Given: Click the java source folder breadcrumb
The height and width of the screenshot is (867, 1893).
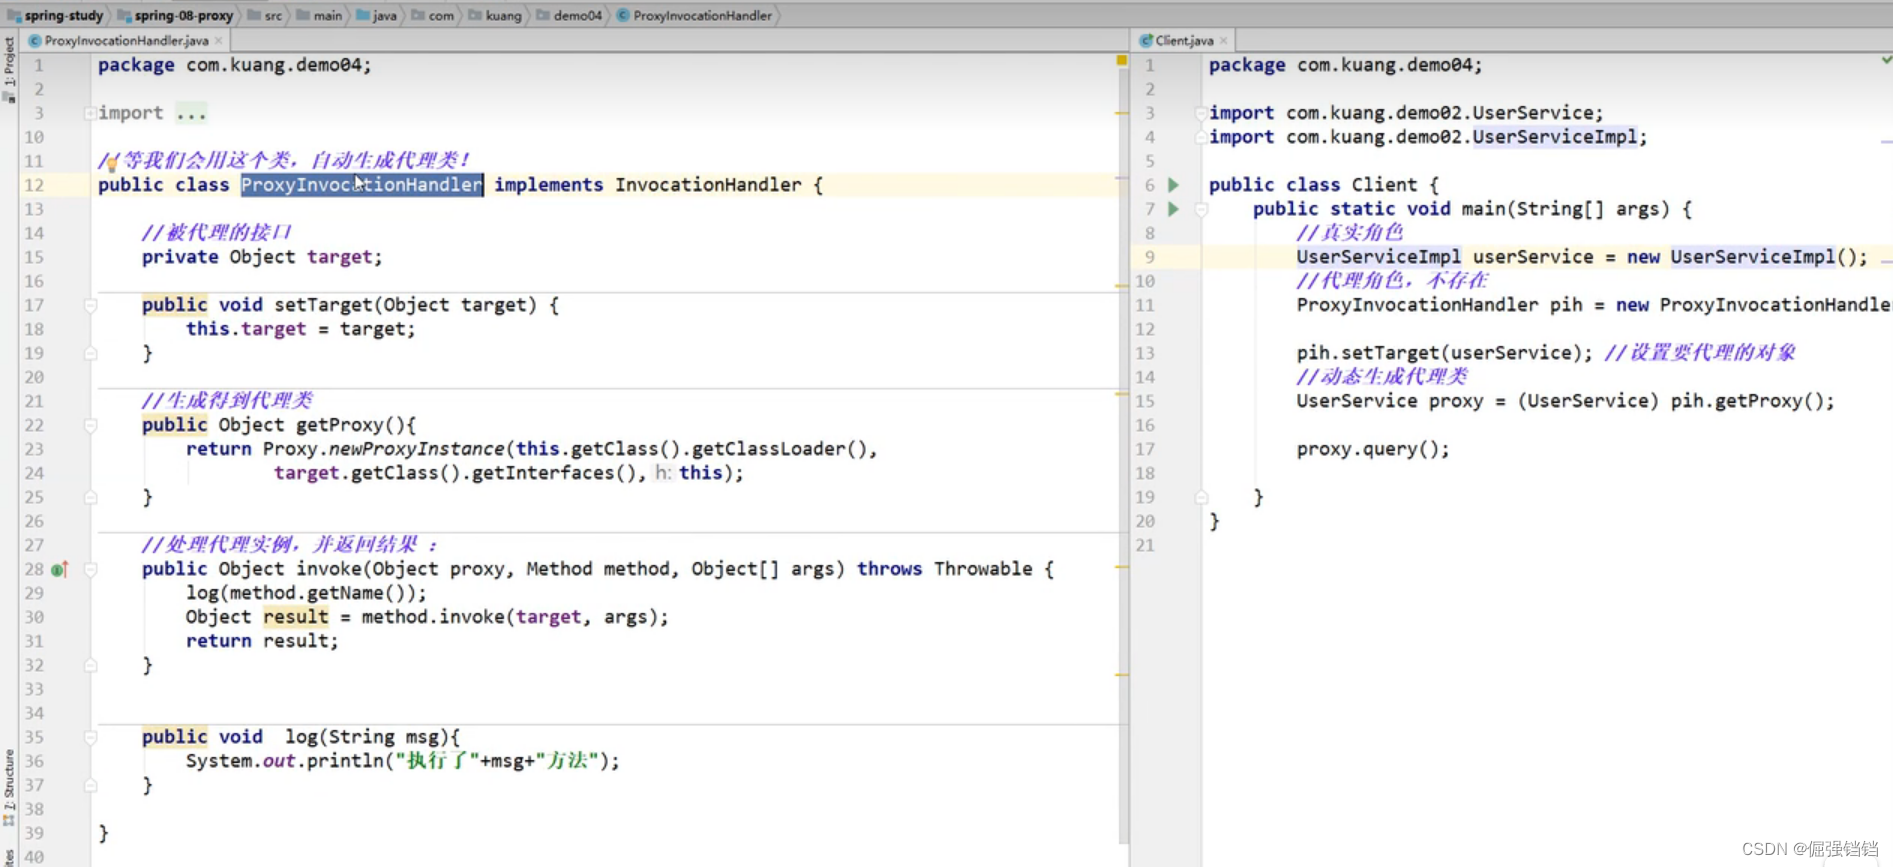Looking at the screenshot, I should 377,15.
